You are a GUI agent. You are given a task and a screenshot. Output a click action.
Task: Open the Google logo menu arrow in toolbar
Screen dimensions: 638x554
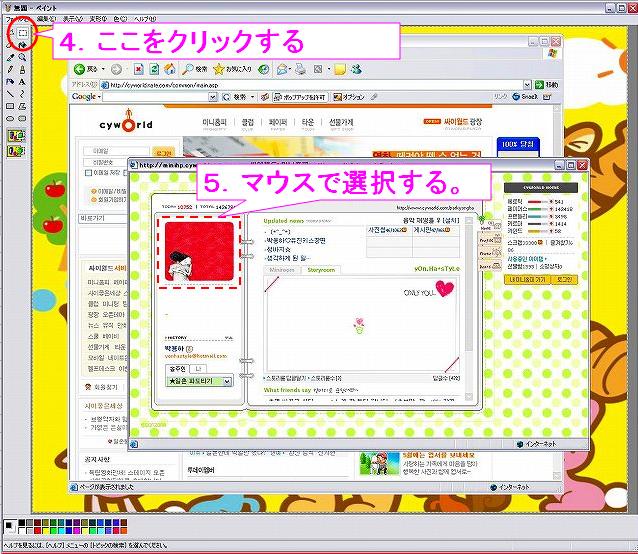pos(99,97)
